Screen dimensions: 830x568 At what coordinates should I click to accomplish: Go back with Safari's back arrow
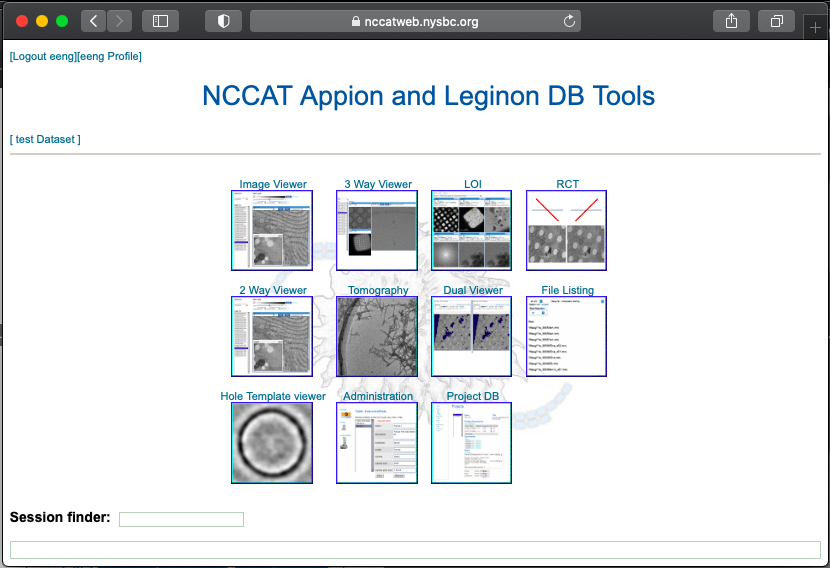(x=93, y=21)
